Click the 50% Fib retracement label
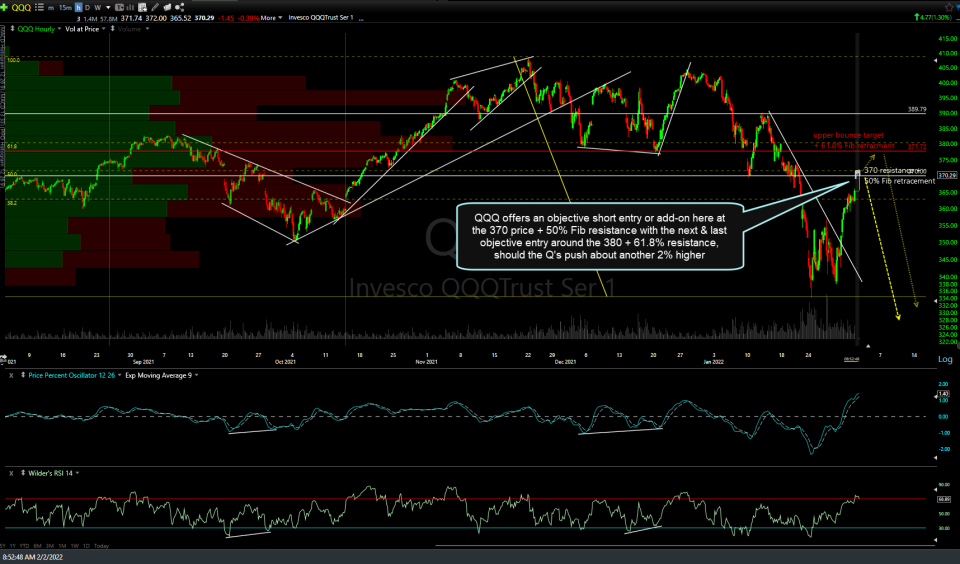This screenshot has width=960, height=564. tap(899, 181)
